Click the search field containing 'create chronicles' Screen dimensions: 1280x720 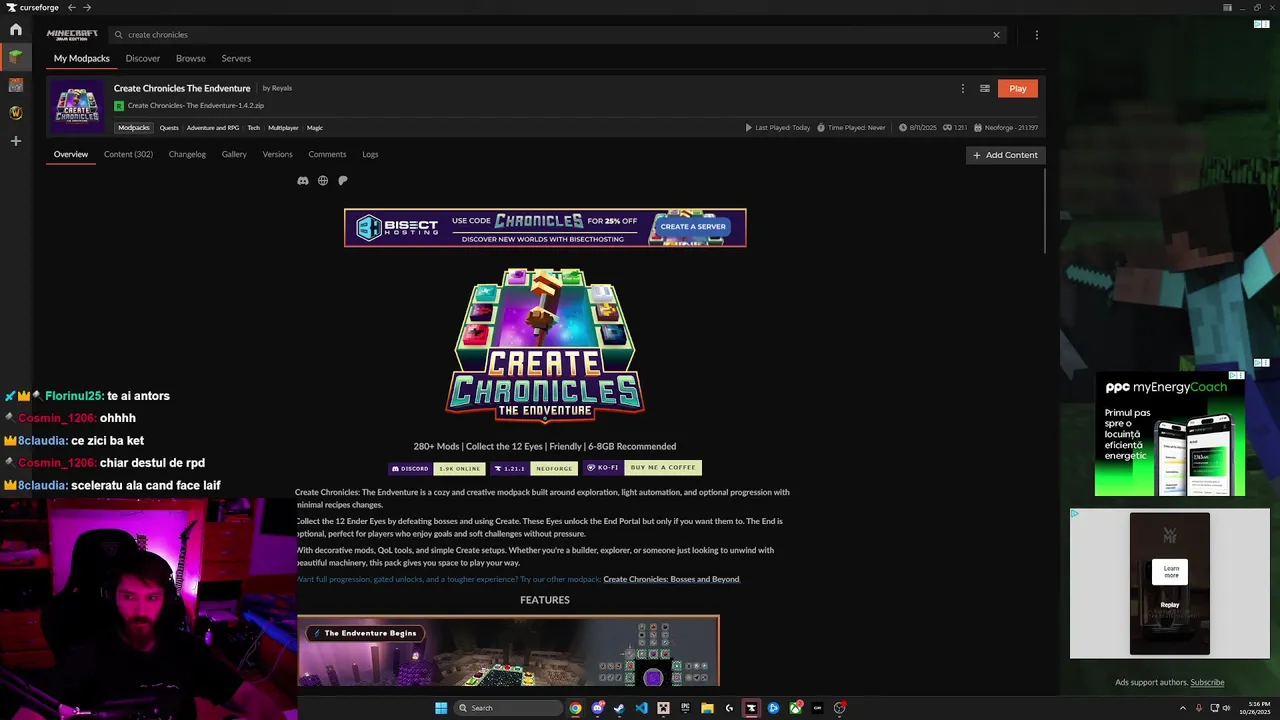point(555,35)
